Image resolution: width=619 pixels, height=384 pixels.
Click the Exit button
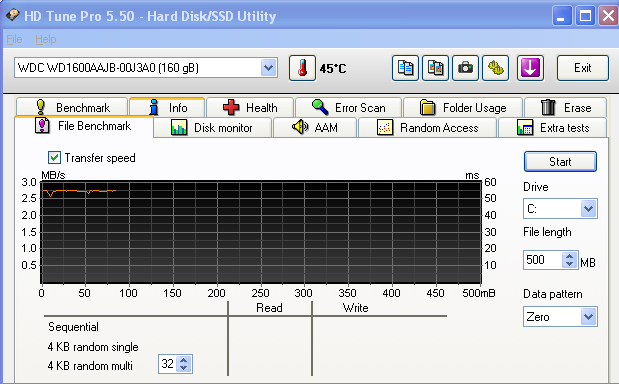pos(583,68)
